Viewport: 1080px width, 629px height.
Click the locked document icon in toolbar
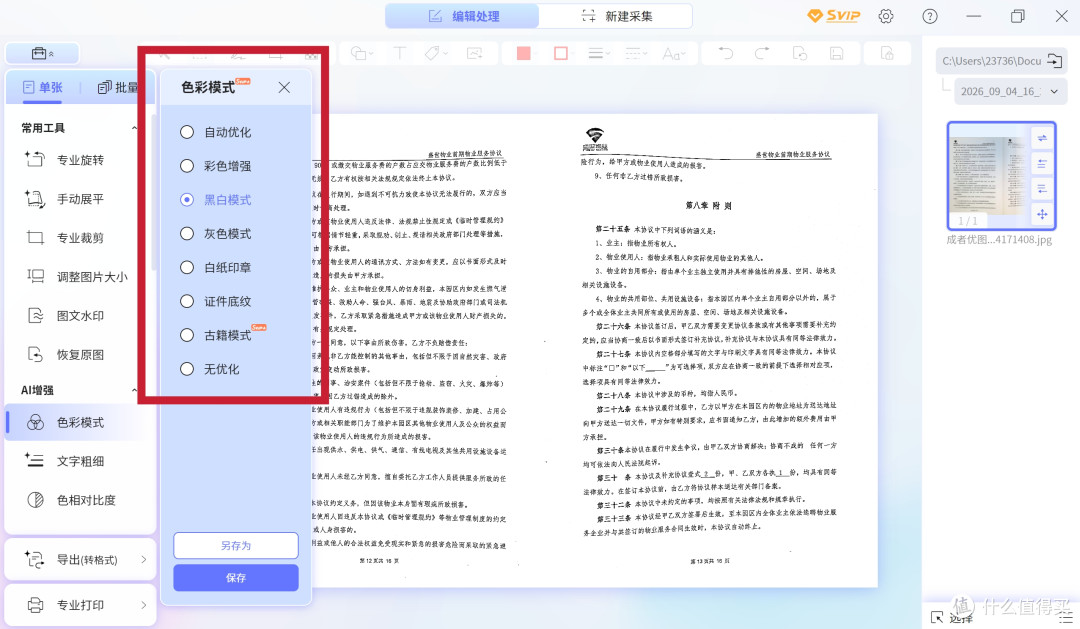887,54
